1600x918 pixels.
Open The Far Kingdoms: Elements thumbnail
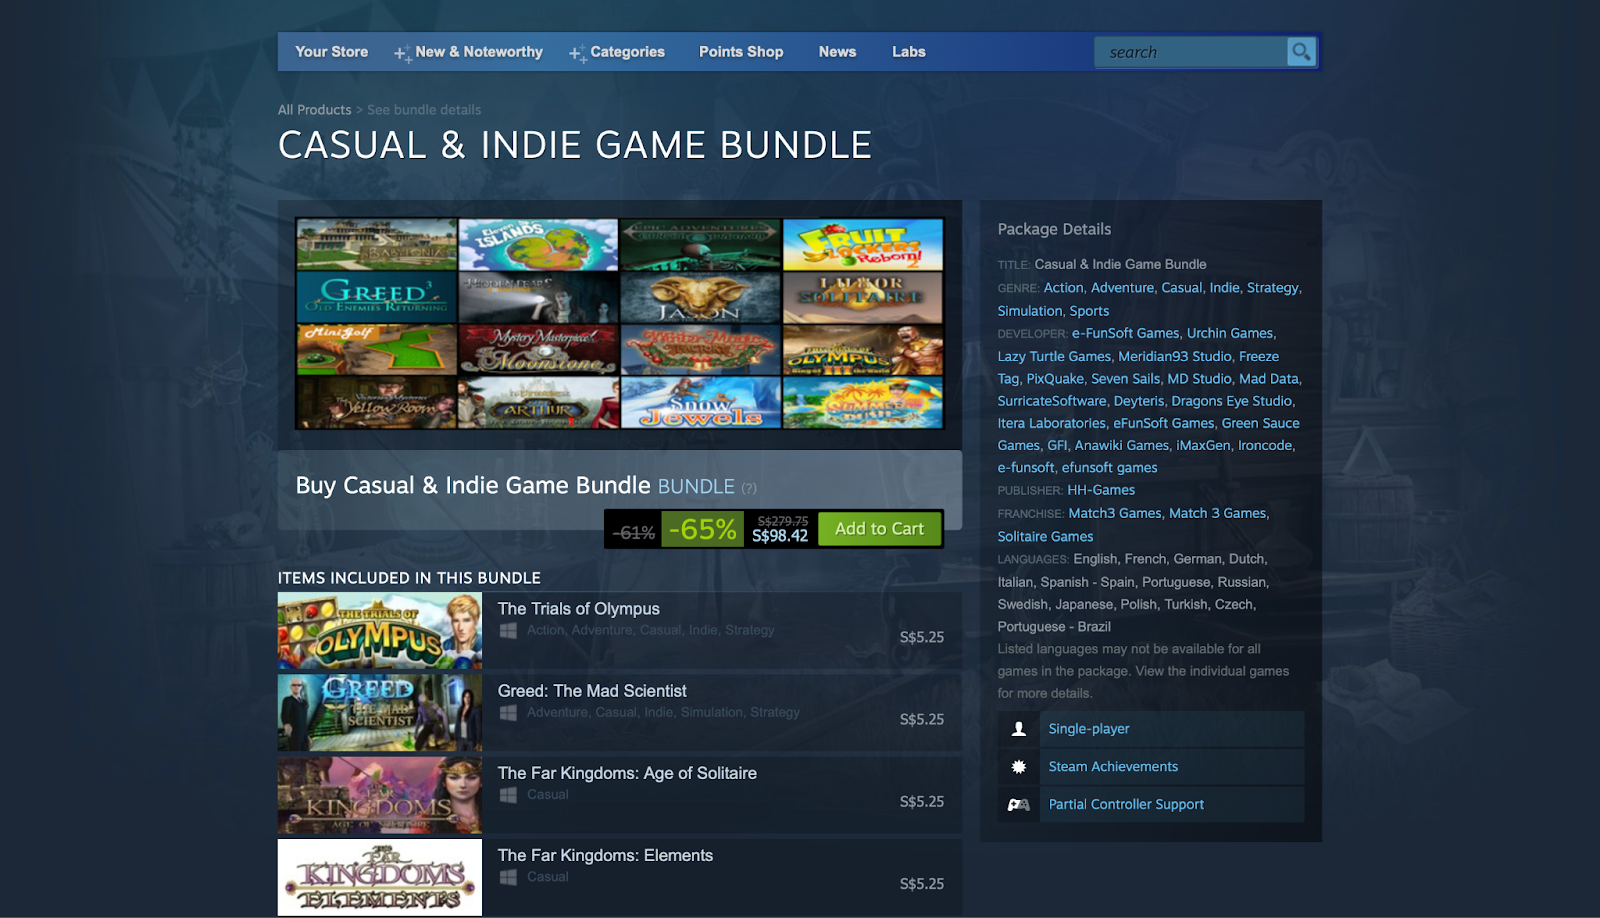coord(380,877)
